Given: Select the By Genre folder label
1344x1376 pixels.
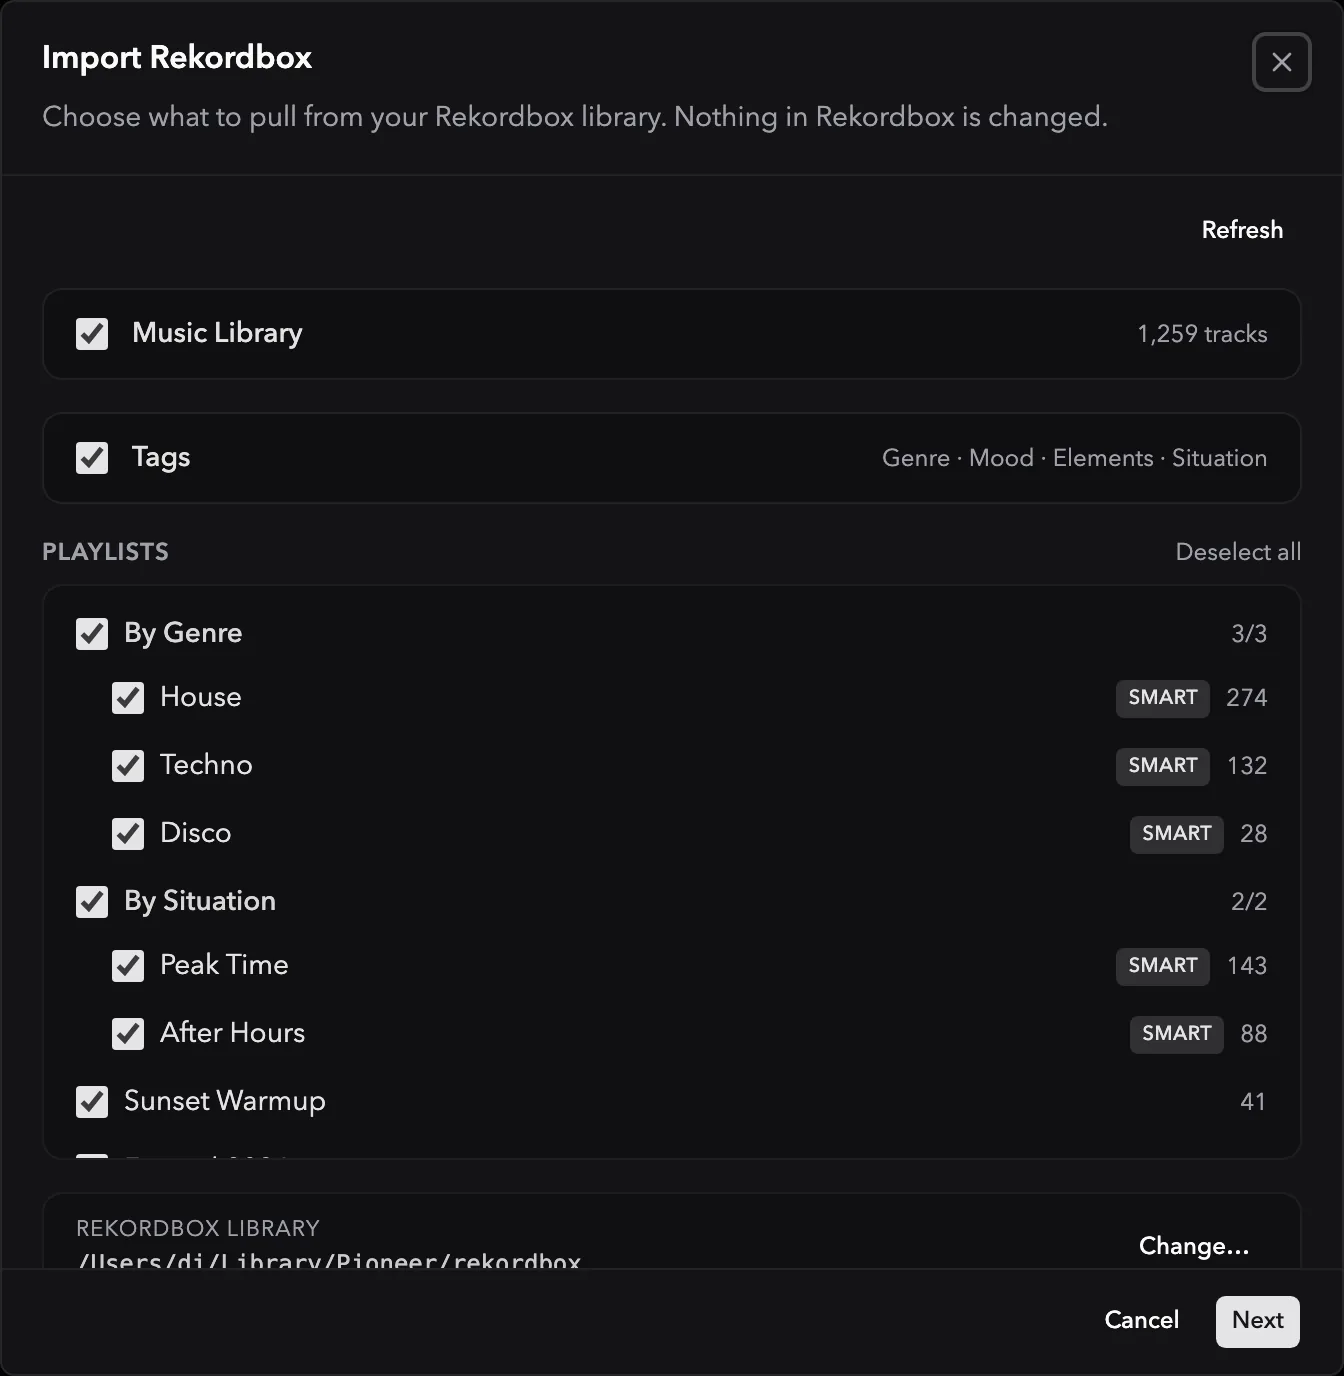Looking at the screenshot, I should [x=183, y=633].
